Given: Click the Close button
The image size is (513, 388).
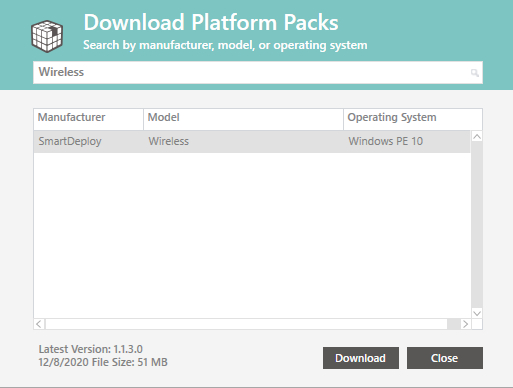Looking at the screenshot, I should point(445,358).
